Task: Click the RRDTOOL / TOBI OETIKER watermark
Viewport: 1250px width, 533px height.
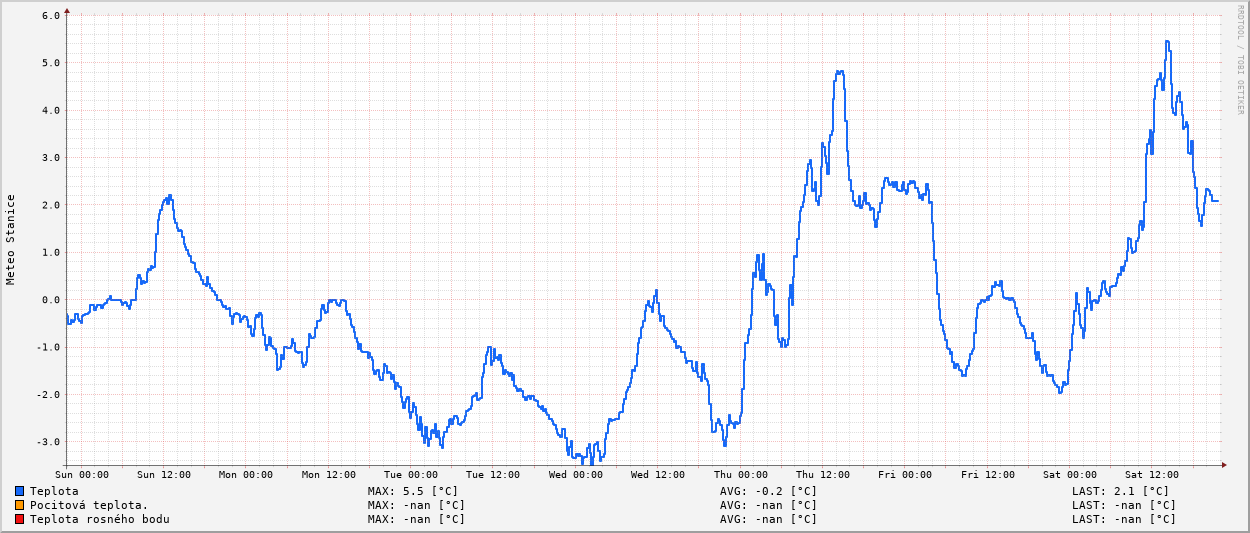Action: point(1240,60)
